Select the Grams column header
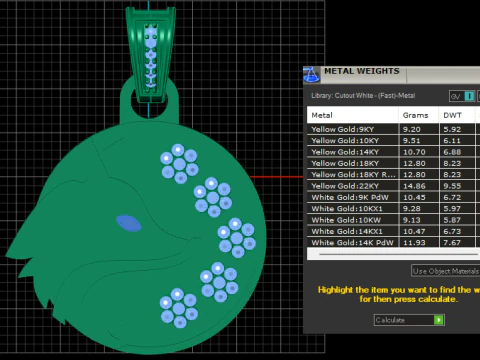480x360 pixels. [x=419, y=115]
